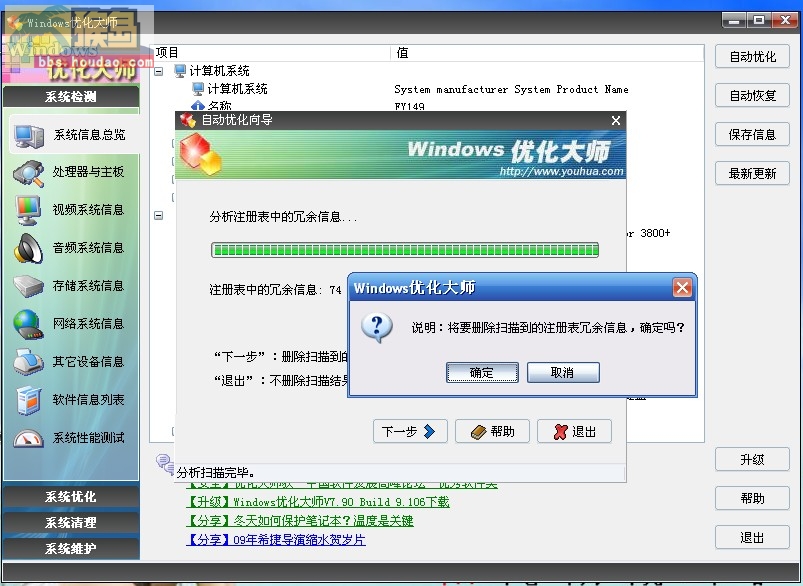Click the question mark icon in the confirm dialog
The image size is (803, 586).
point(377,328)
